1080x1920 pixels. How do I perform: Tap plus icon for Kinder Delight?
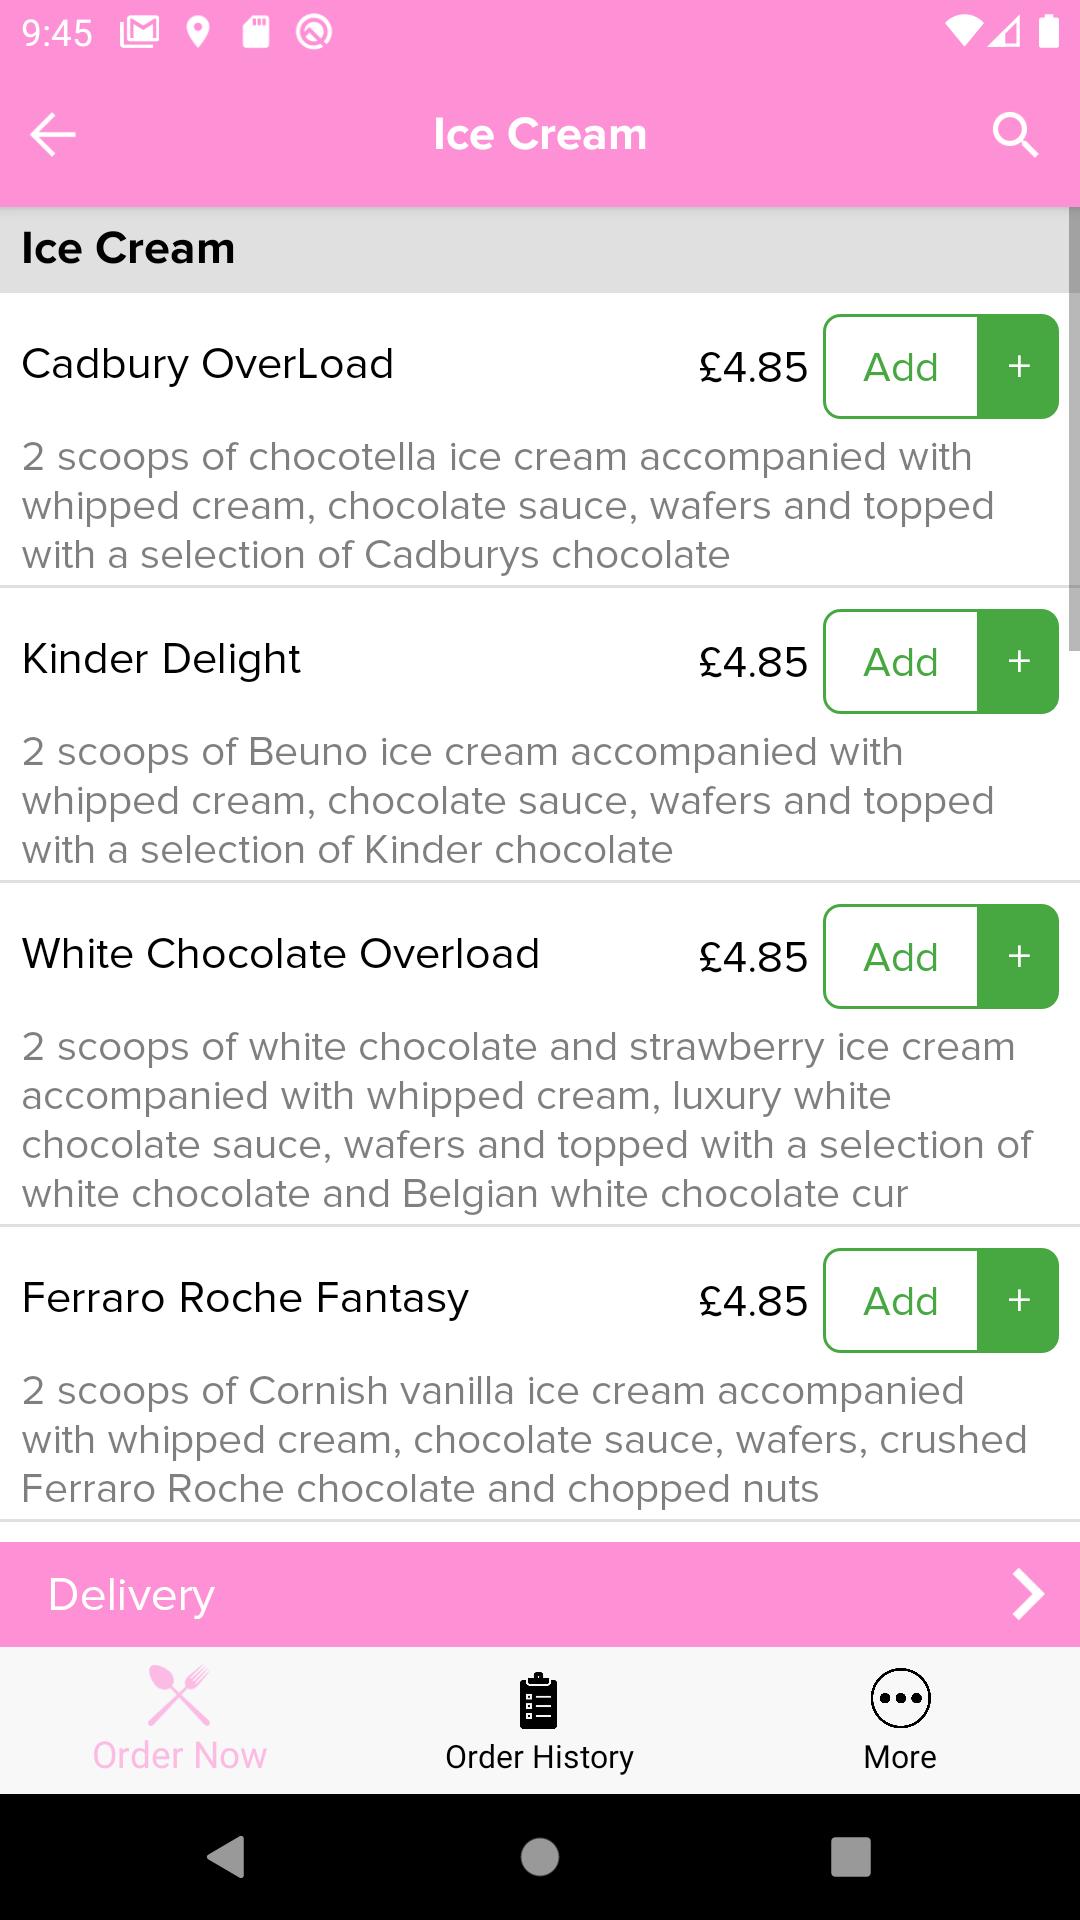(x=1018, y=661)
